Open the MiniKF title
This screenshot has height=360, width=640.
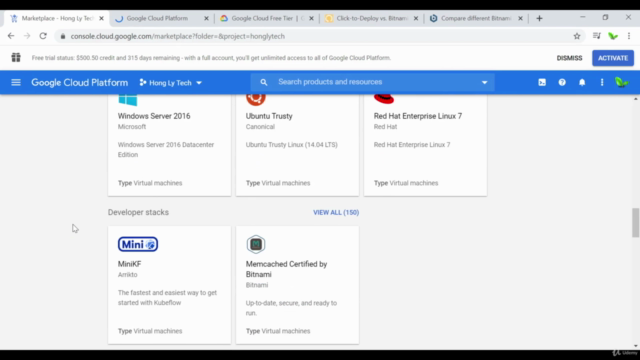(129, 264)
